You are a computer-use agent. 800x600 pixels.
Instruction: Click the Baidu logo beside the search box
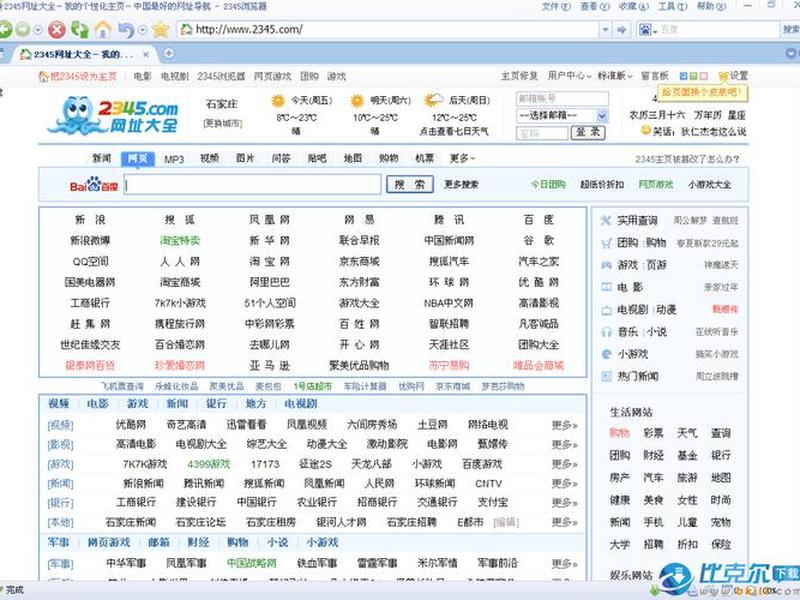(x=94, y=185)
